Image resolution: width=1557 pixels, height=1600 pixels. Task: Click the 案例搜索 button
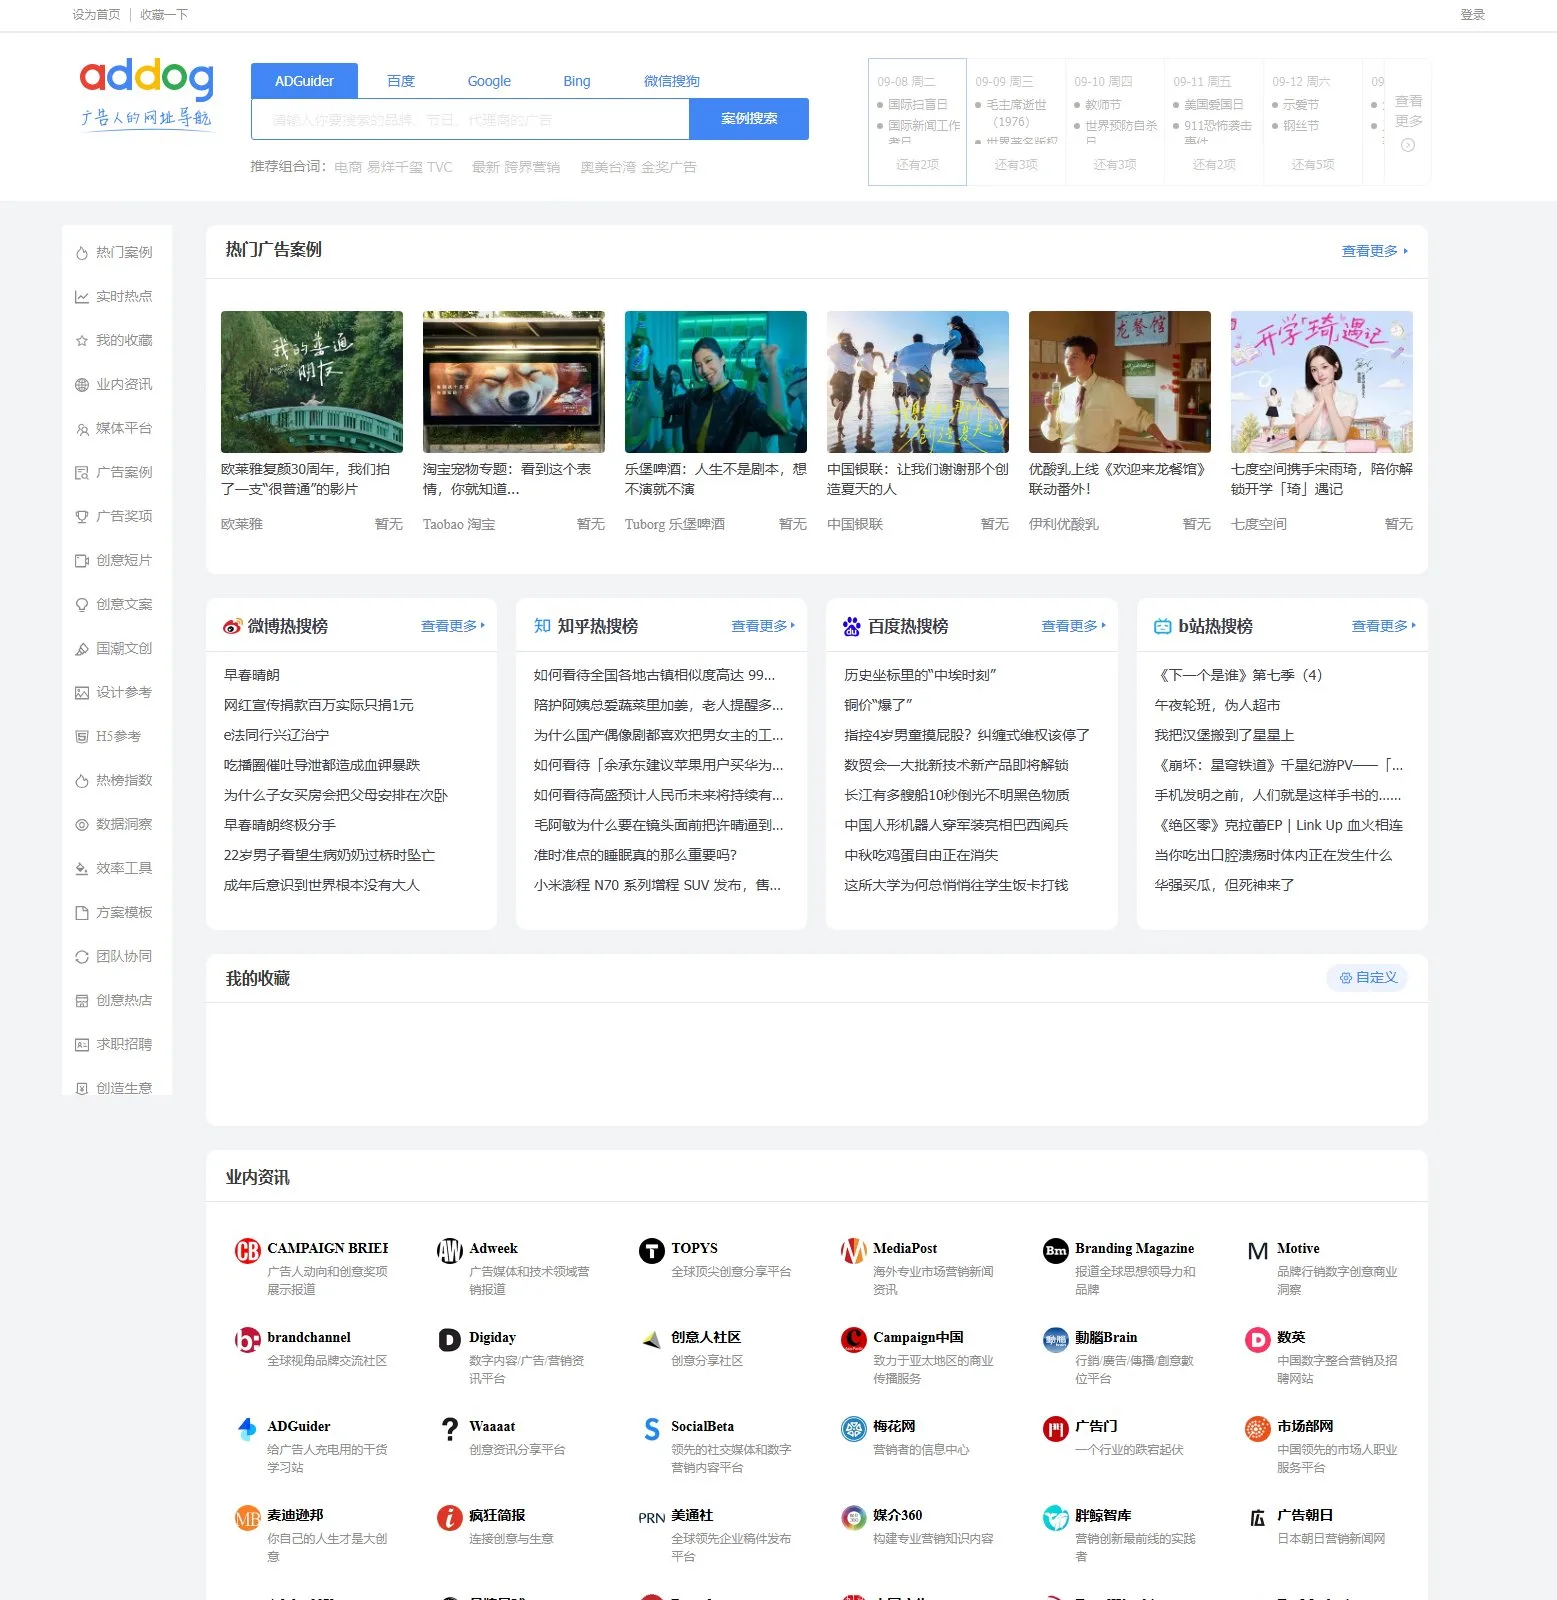749,119
